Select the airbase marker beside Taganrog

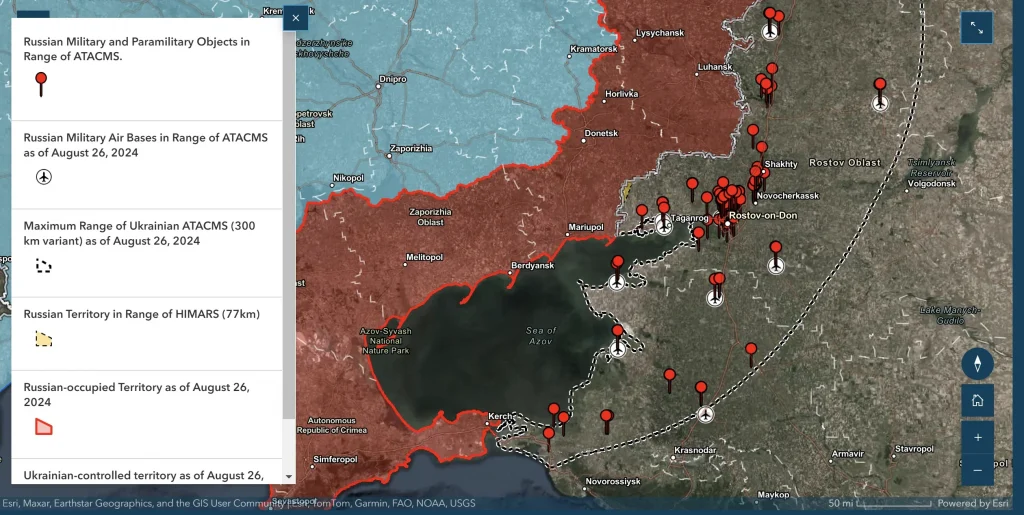664,226
